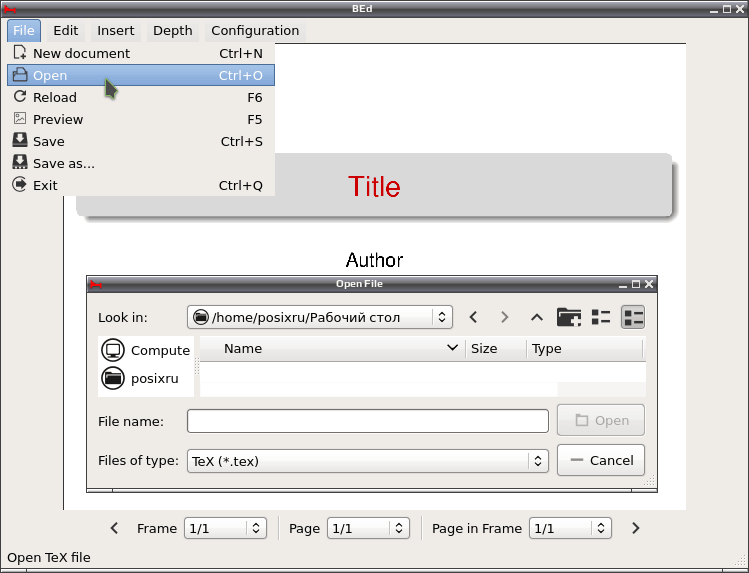Minimize the Open File dialog
This screenshot has width=749, height=573.
coord(623,285)
